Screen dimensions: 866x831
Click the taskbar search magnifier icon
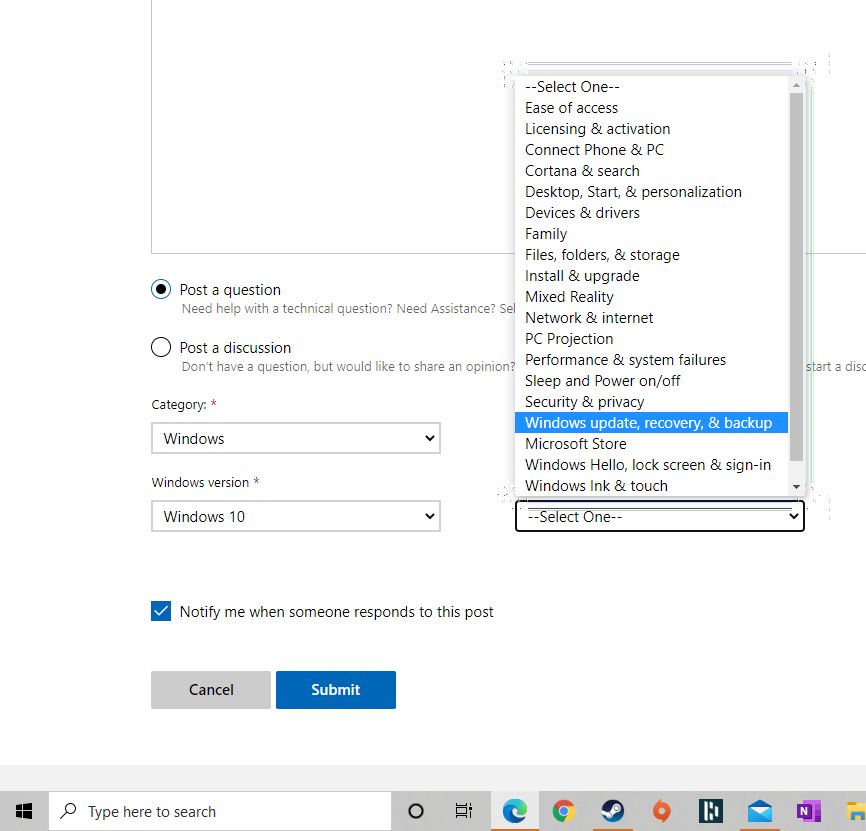point(68,811)
